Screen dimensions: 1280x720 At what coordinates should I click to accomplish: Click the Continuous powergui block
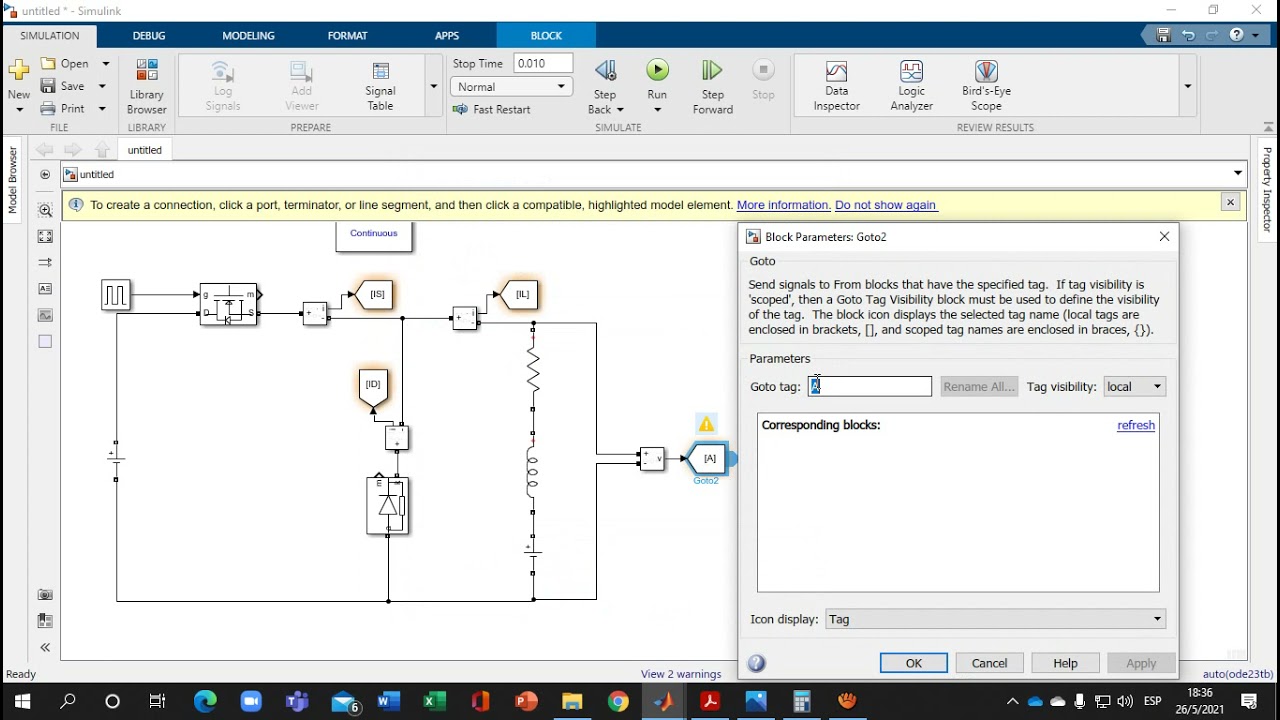[x=374, y=237]
